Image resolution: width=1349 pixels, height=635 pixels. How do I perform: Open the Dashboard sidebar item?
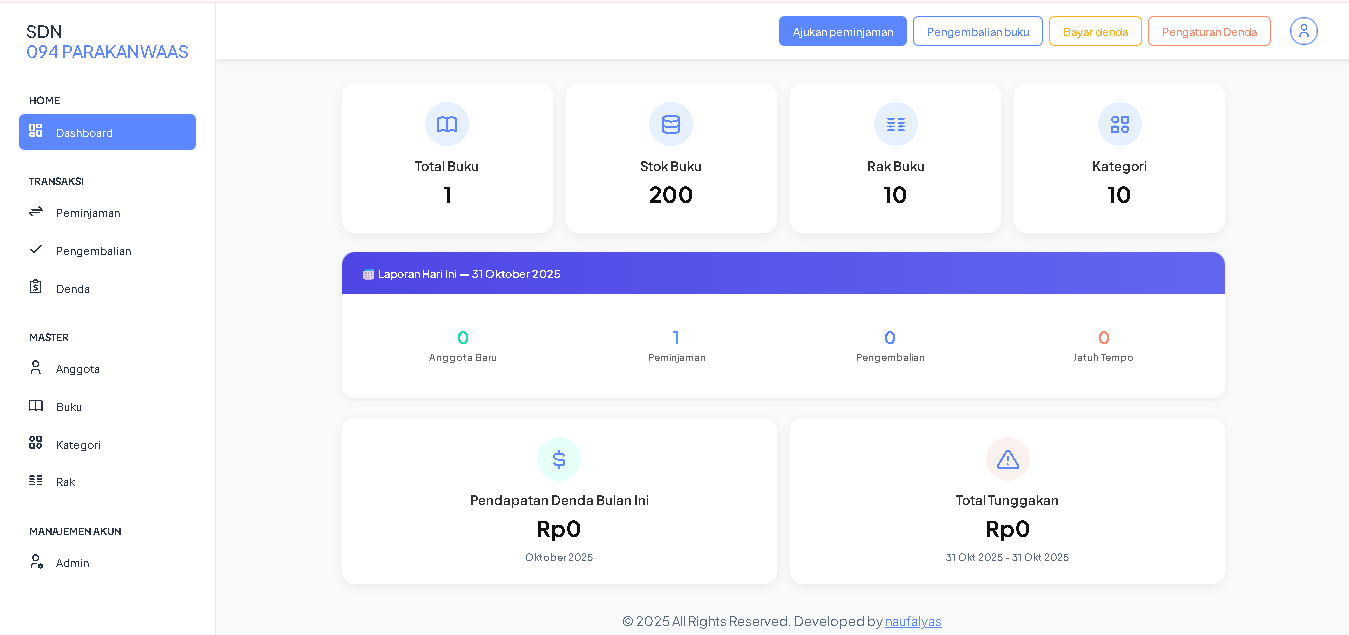pos(107,132)
